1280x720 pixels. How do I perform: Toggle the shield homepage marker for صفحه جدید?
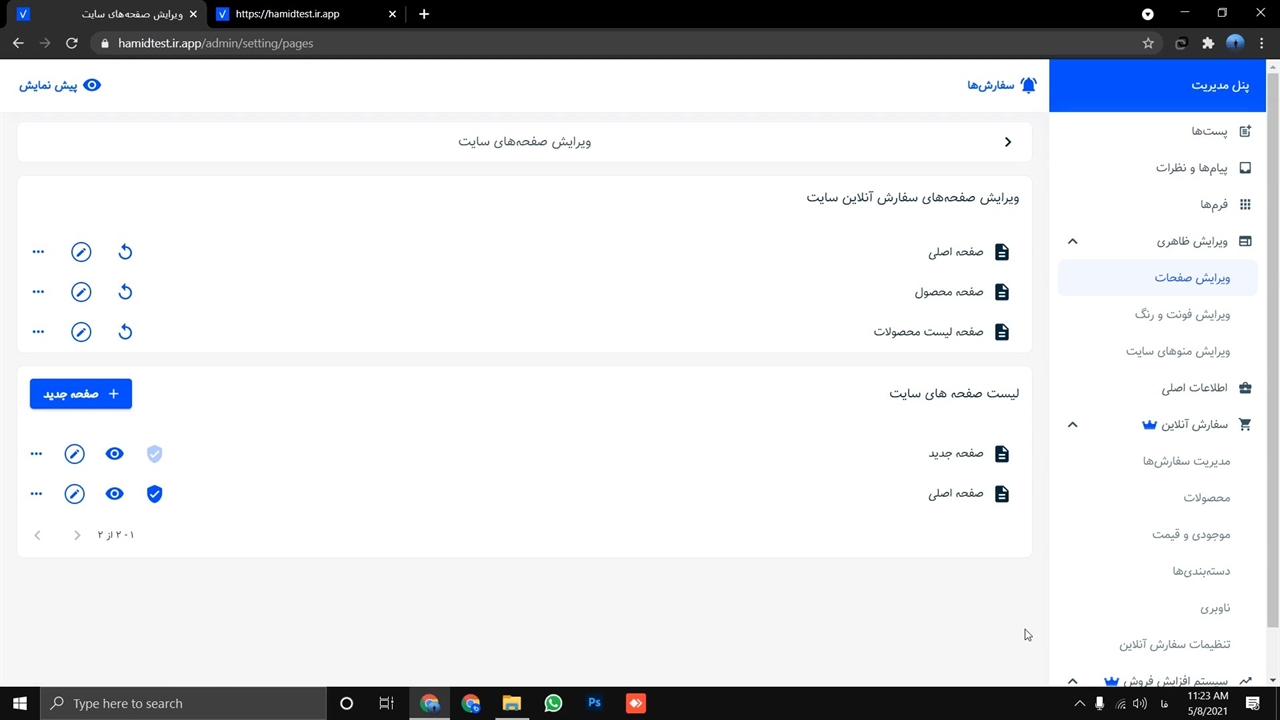(154, 454)
